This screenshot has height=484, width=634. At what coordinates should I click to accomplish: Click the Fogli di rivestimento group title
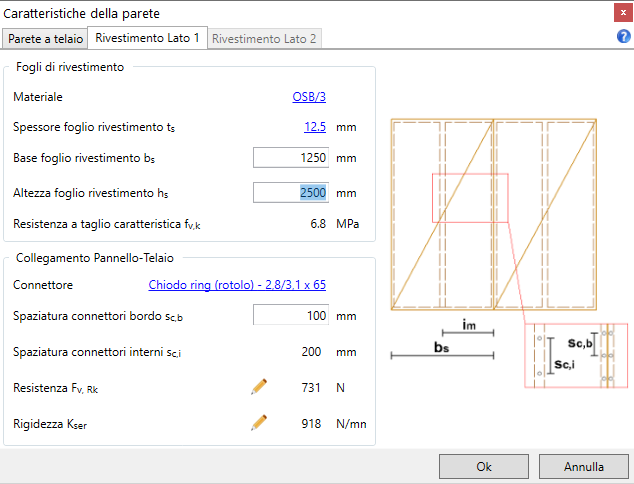(x=70, y=67)
